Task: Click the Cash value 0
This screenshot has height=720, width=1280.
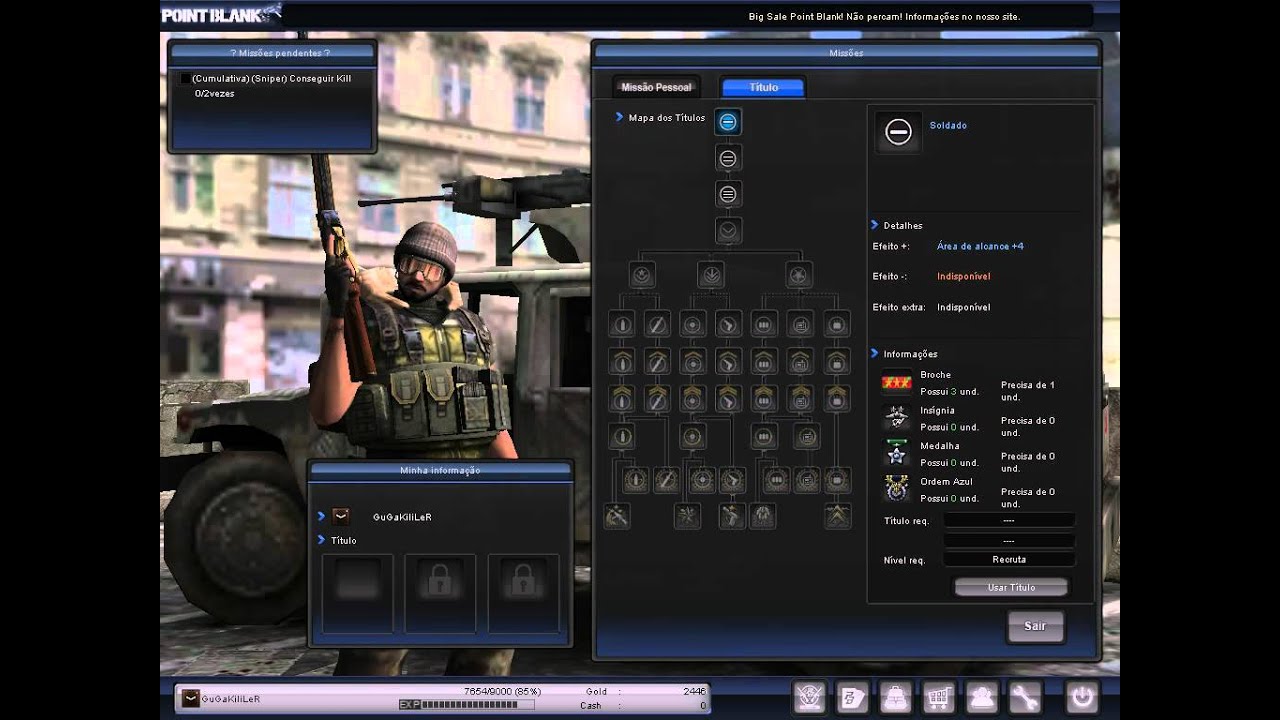Action: coord(703,705)
